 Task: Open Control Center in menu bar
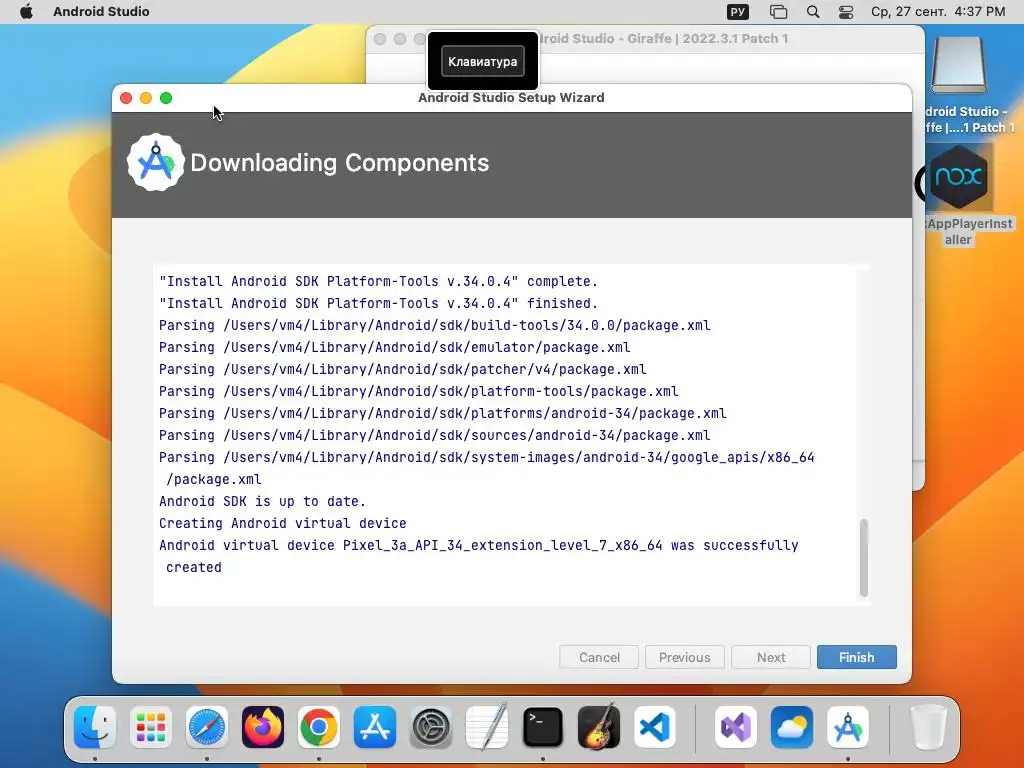click(x=846, y=12)
